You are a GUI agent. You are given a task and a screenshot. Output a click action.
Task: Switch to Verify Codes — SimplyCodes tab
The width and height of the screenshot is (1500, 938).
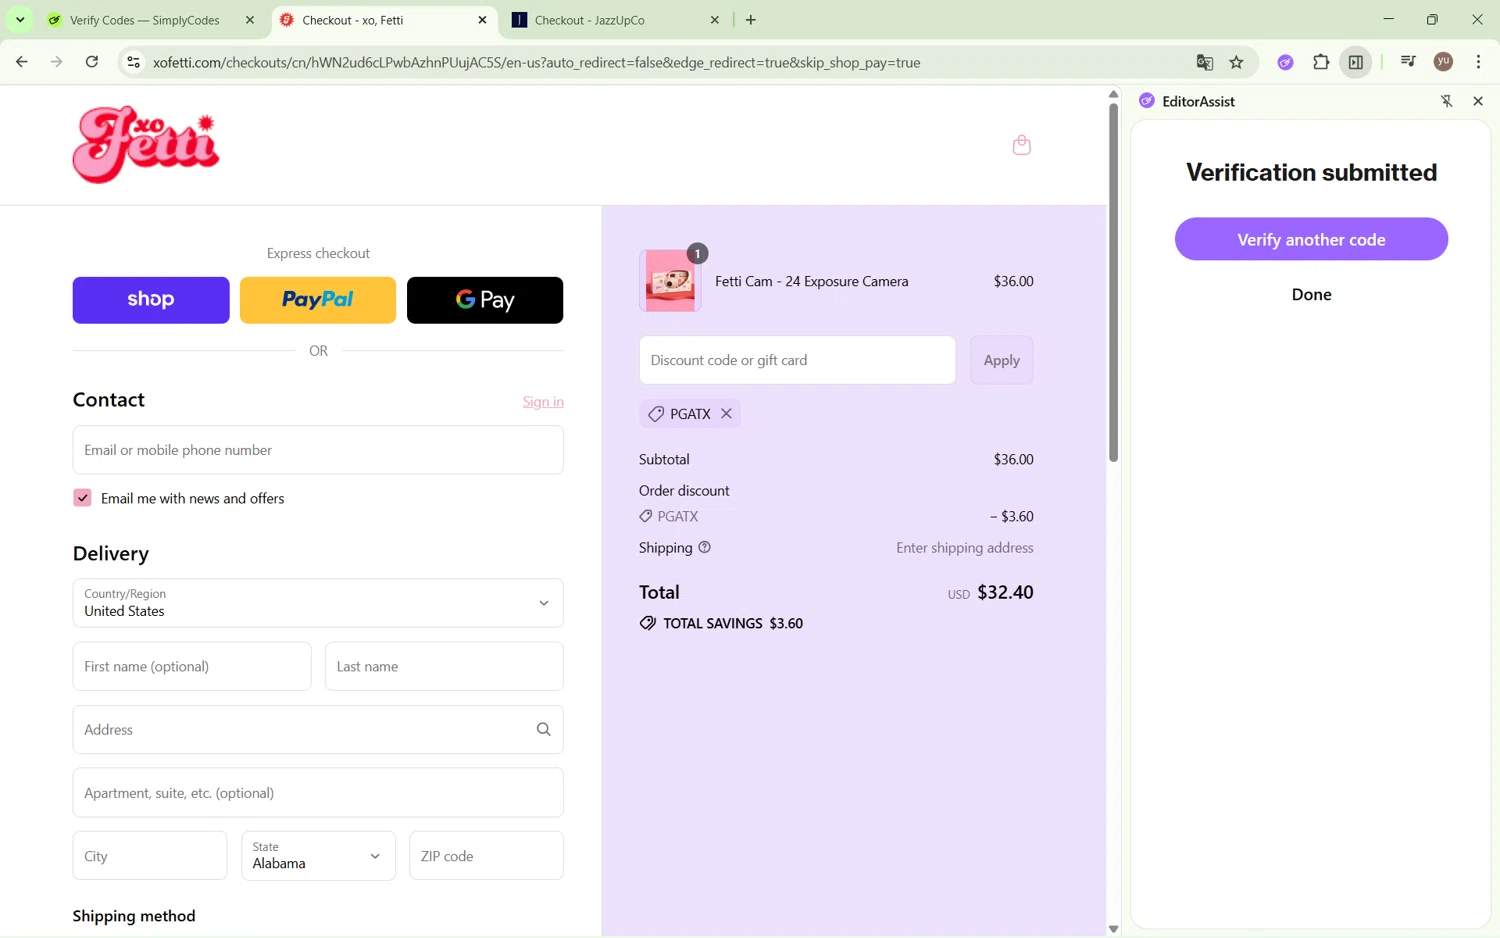click(x=145, y=20)
